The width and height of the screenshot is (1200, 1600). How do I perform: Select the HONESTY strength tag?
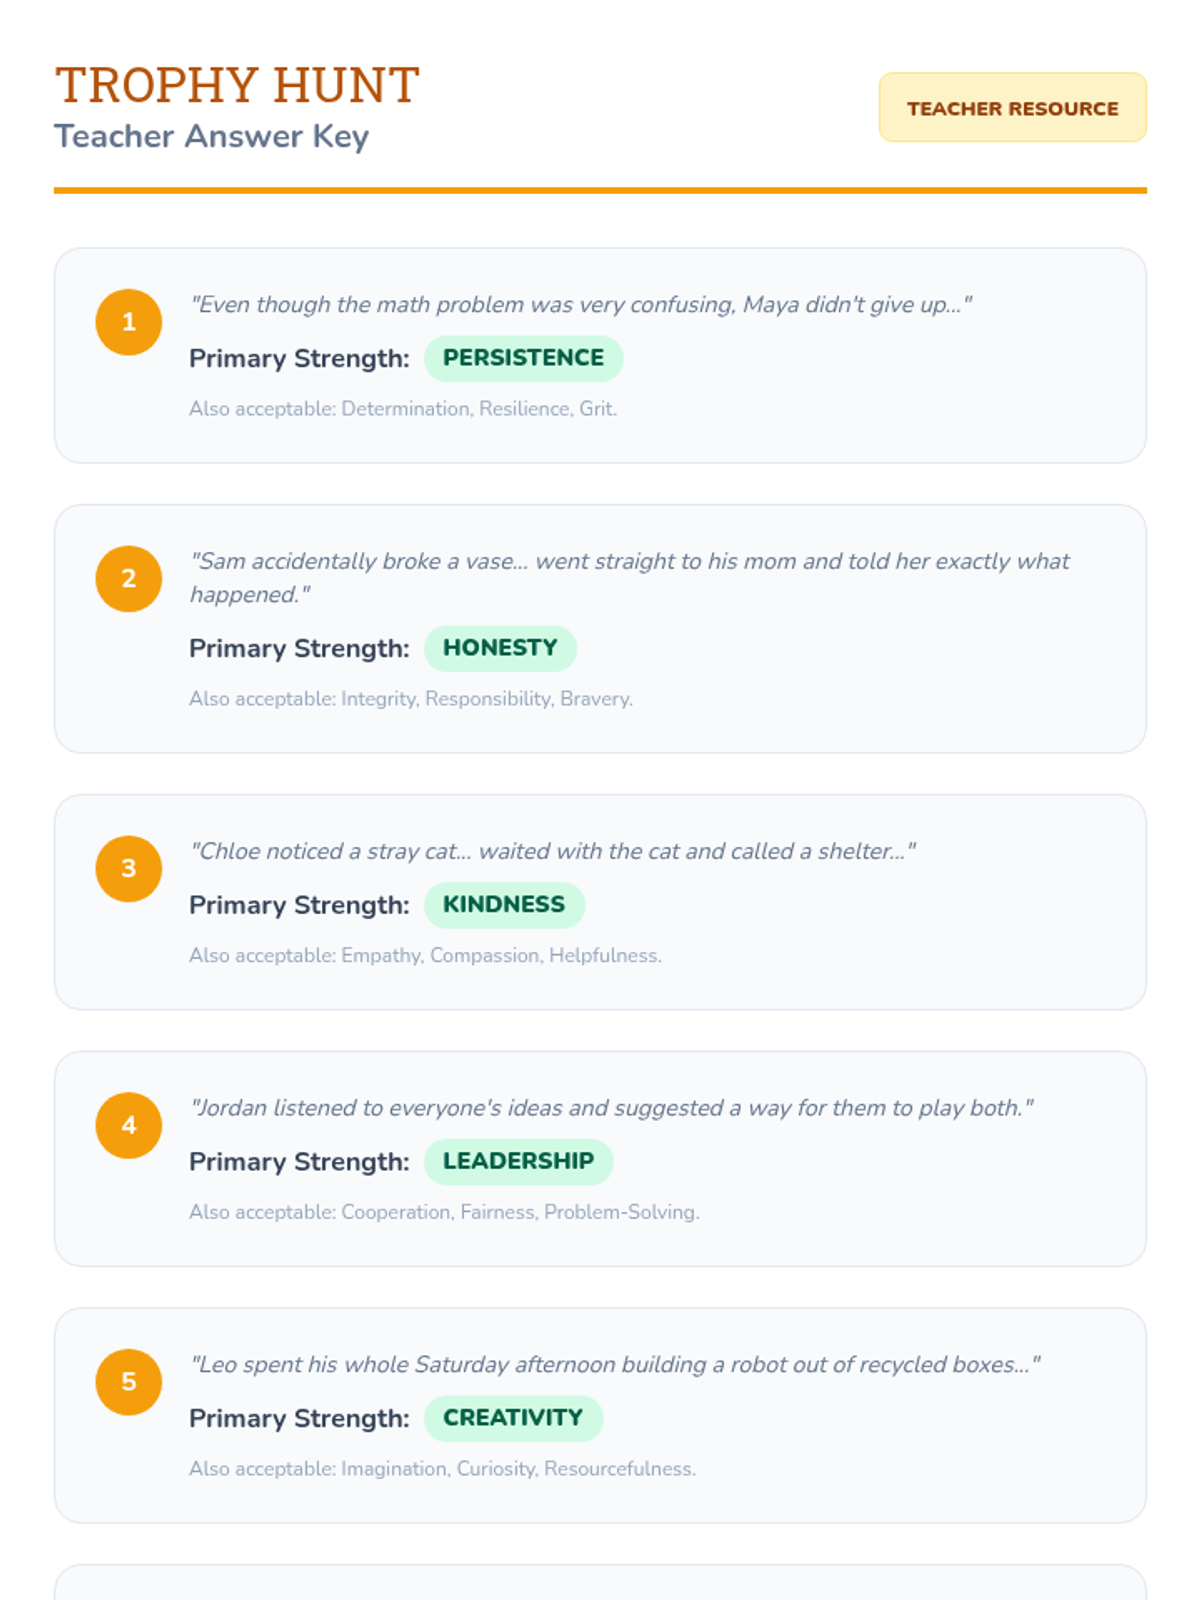click(500, 648)
